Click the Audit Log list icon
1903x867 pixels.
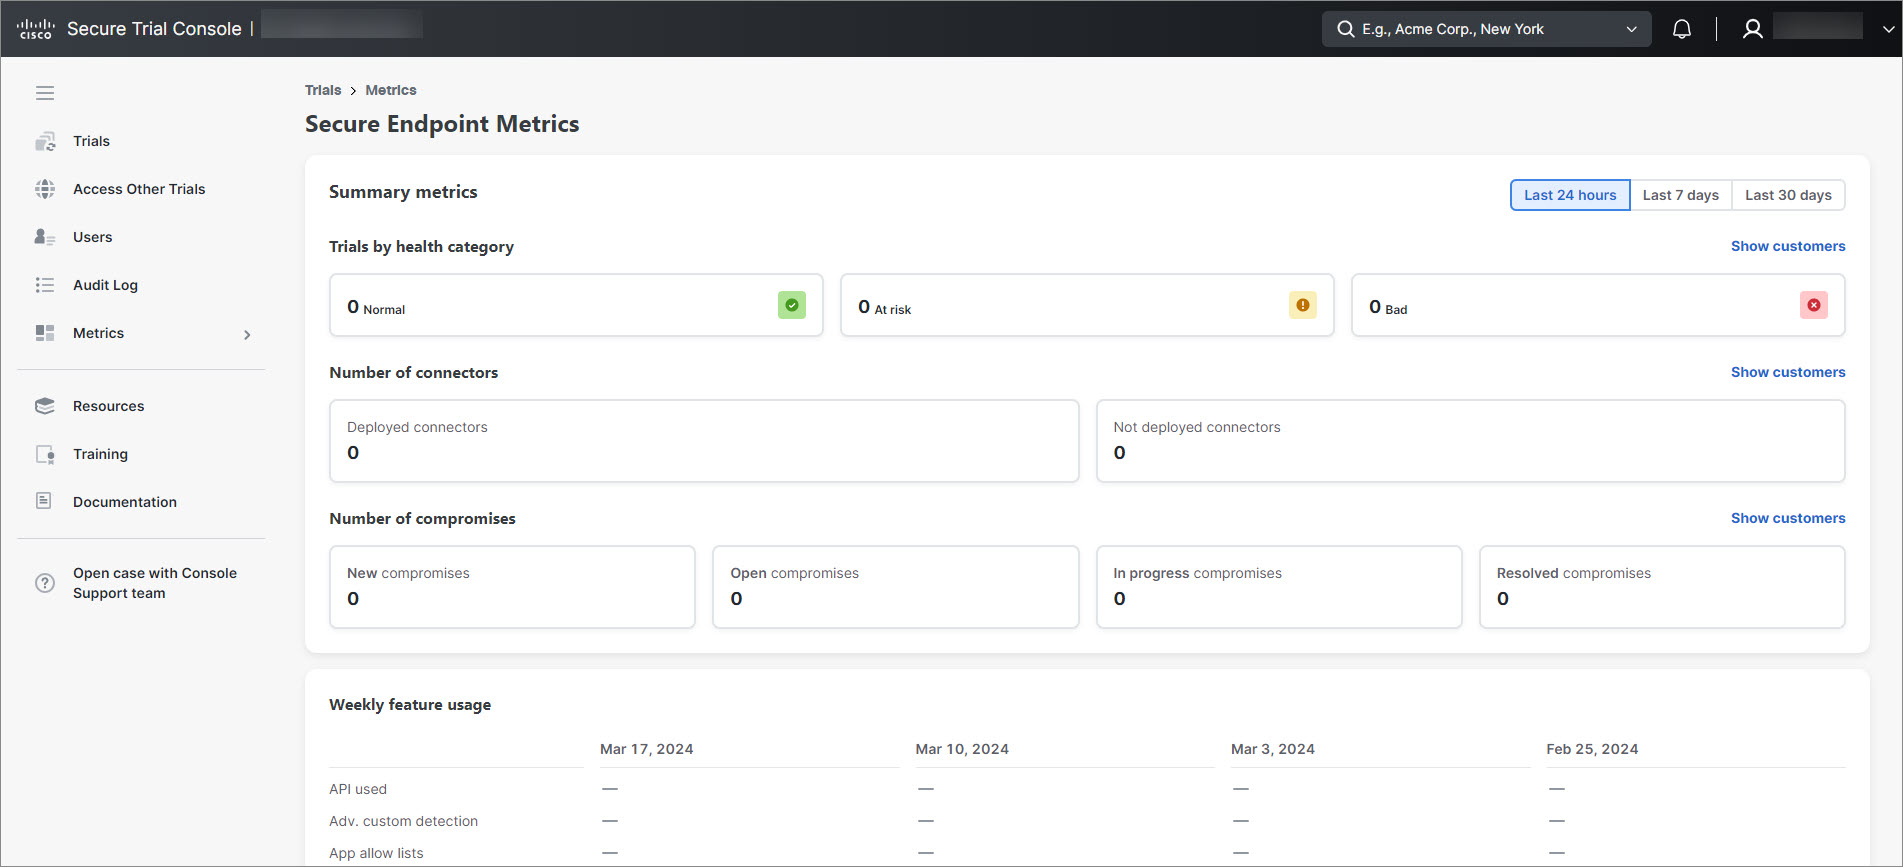(x=45, y=285)
